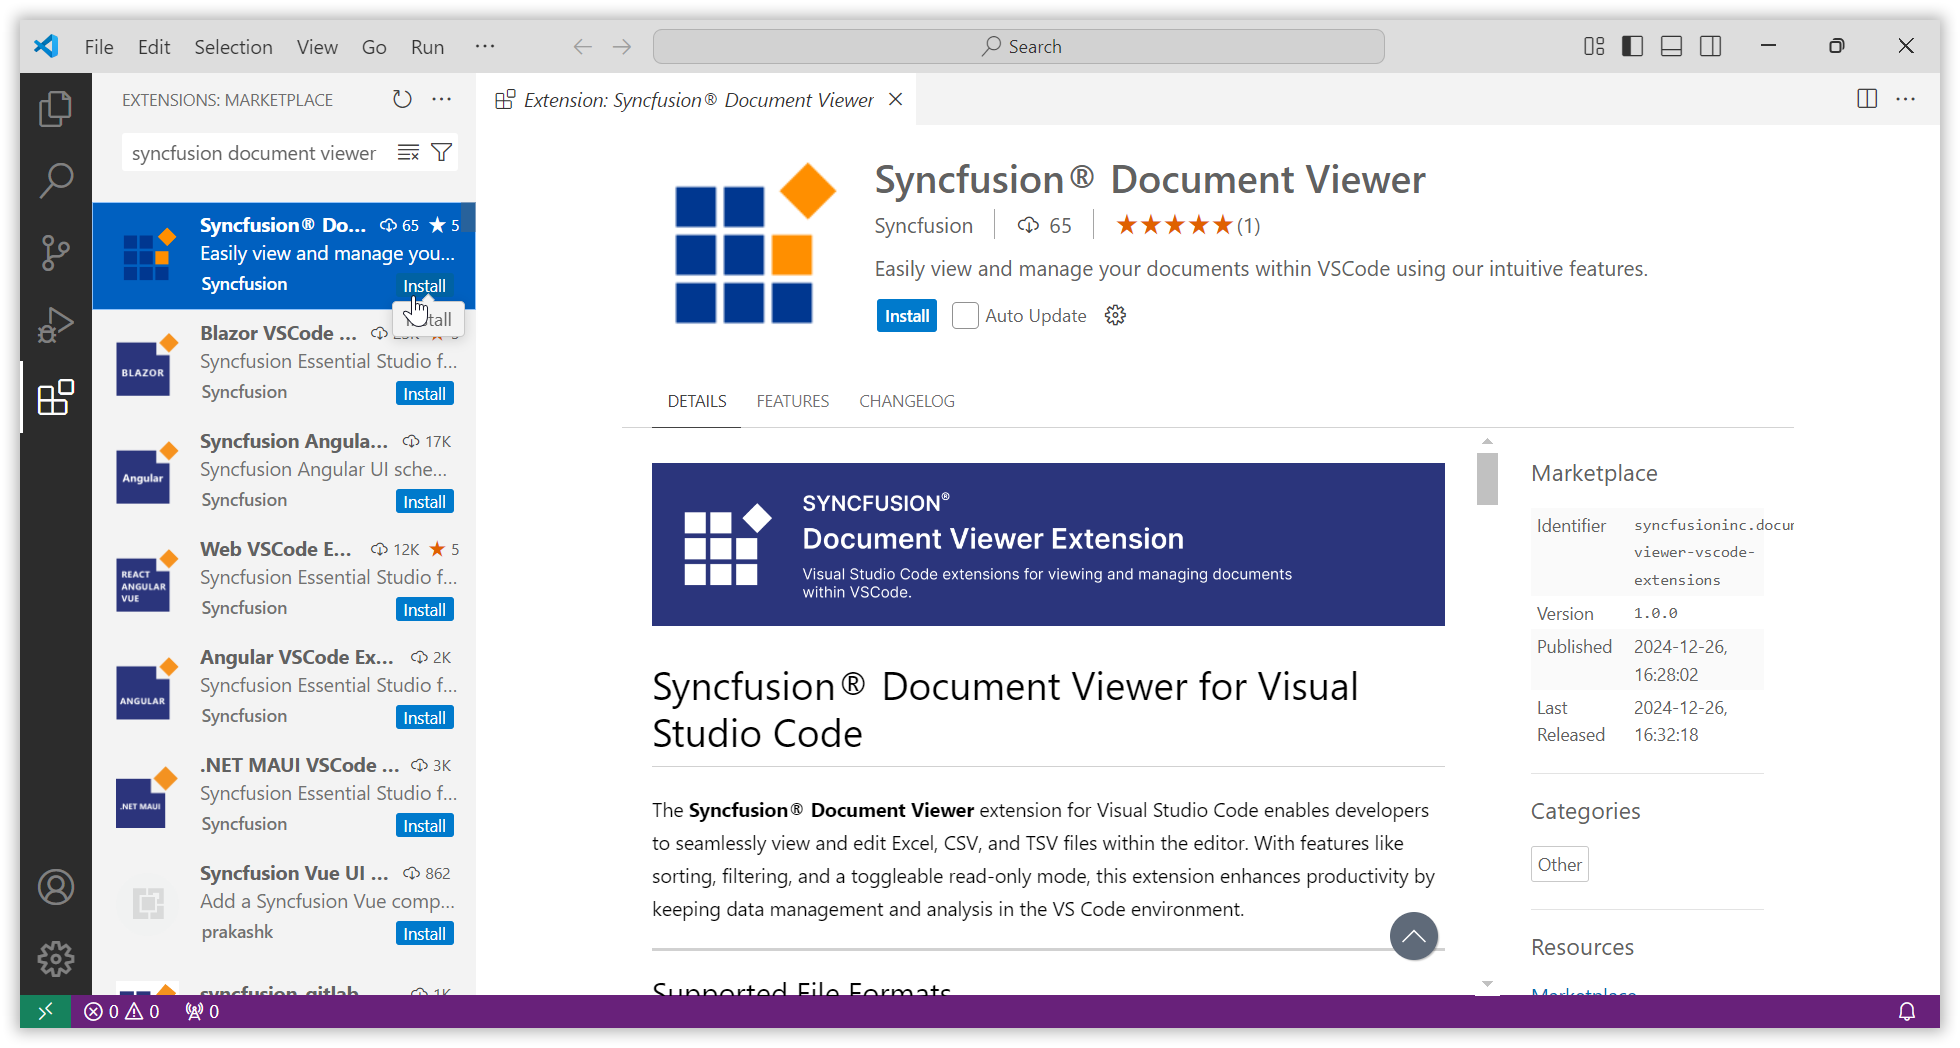
Task: Open Run and Debug view
Action: [x=56, y=325]
